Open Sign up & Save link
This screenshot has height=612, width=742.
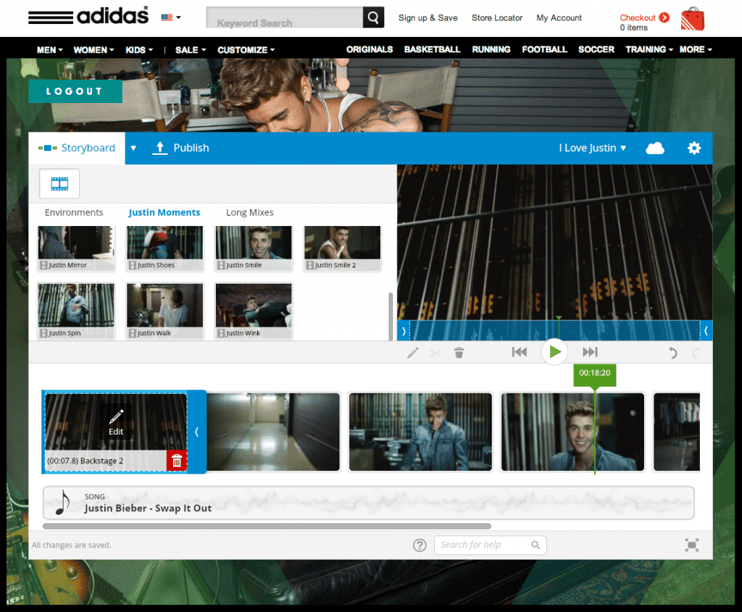click(x=428, y=18)
